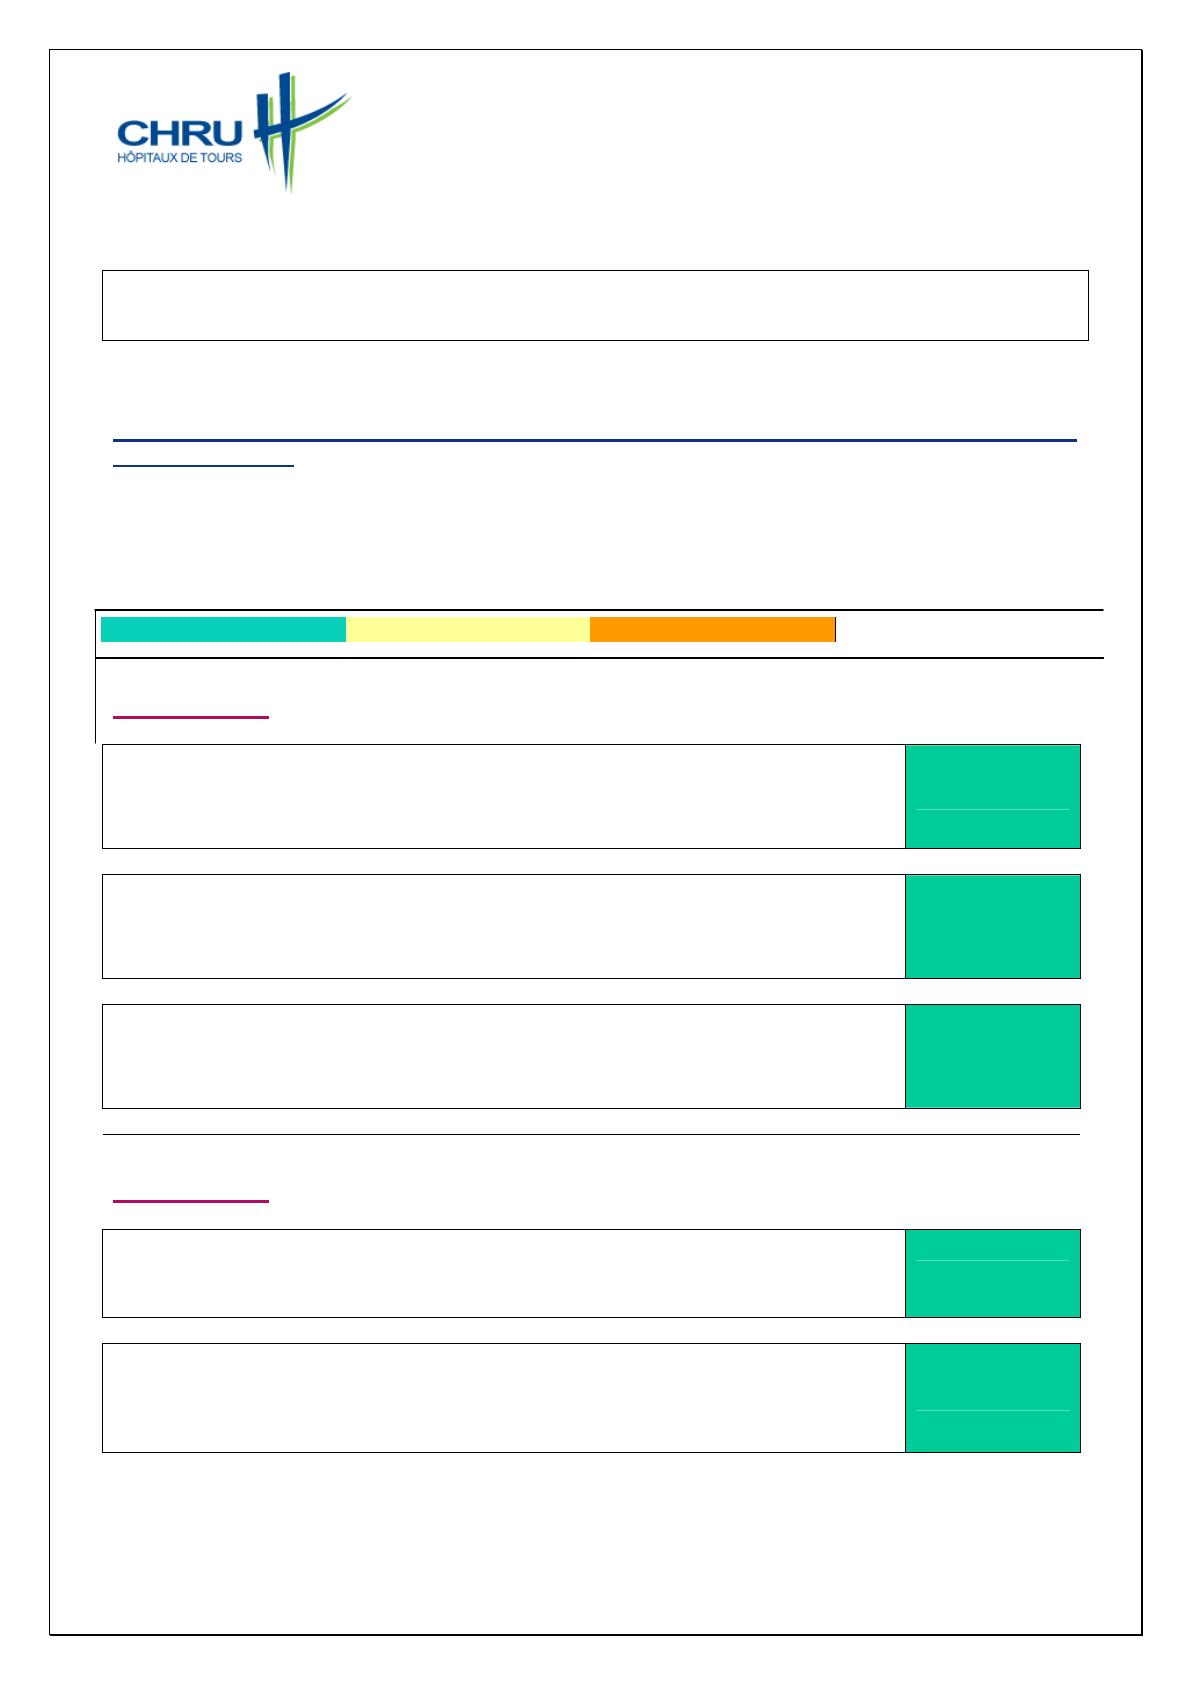Click the third white box in the upper section

coord(503,1056)
